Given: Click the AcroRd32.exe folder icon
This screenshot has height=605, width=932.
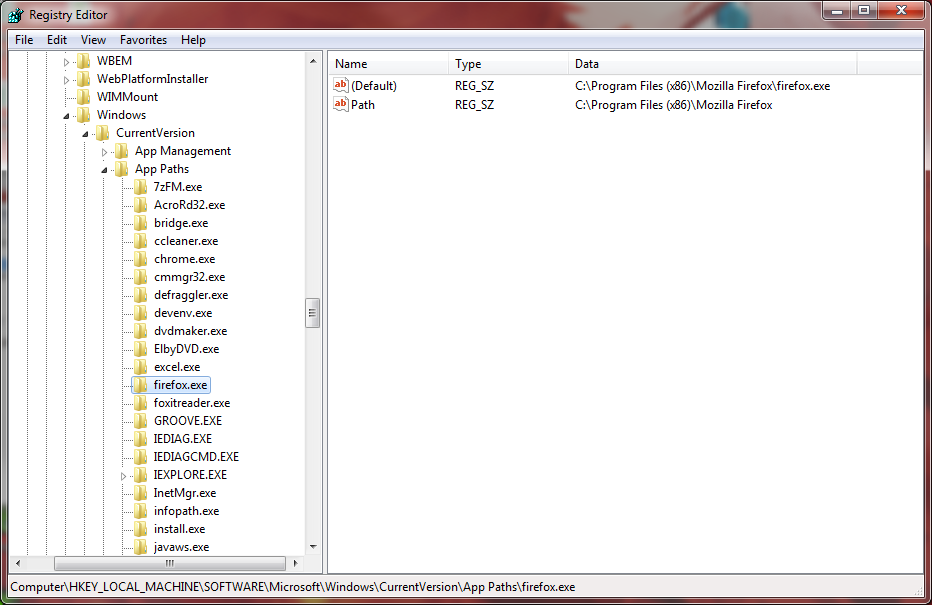Looking at the screenshot, I should (x=141, y=205).
